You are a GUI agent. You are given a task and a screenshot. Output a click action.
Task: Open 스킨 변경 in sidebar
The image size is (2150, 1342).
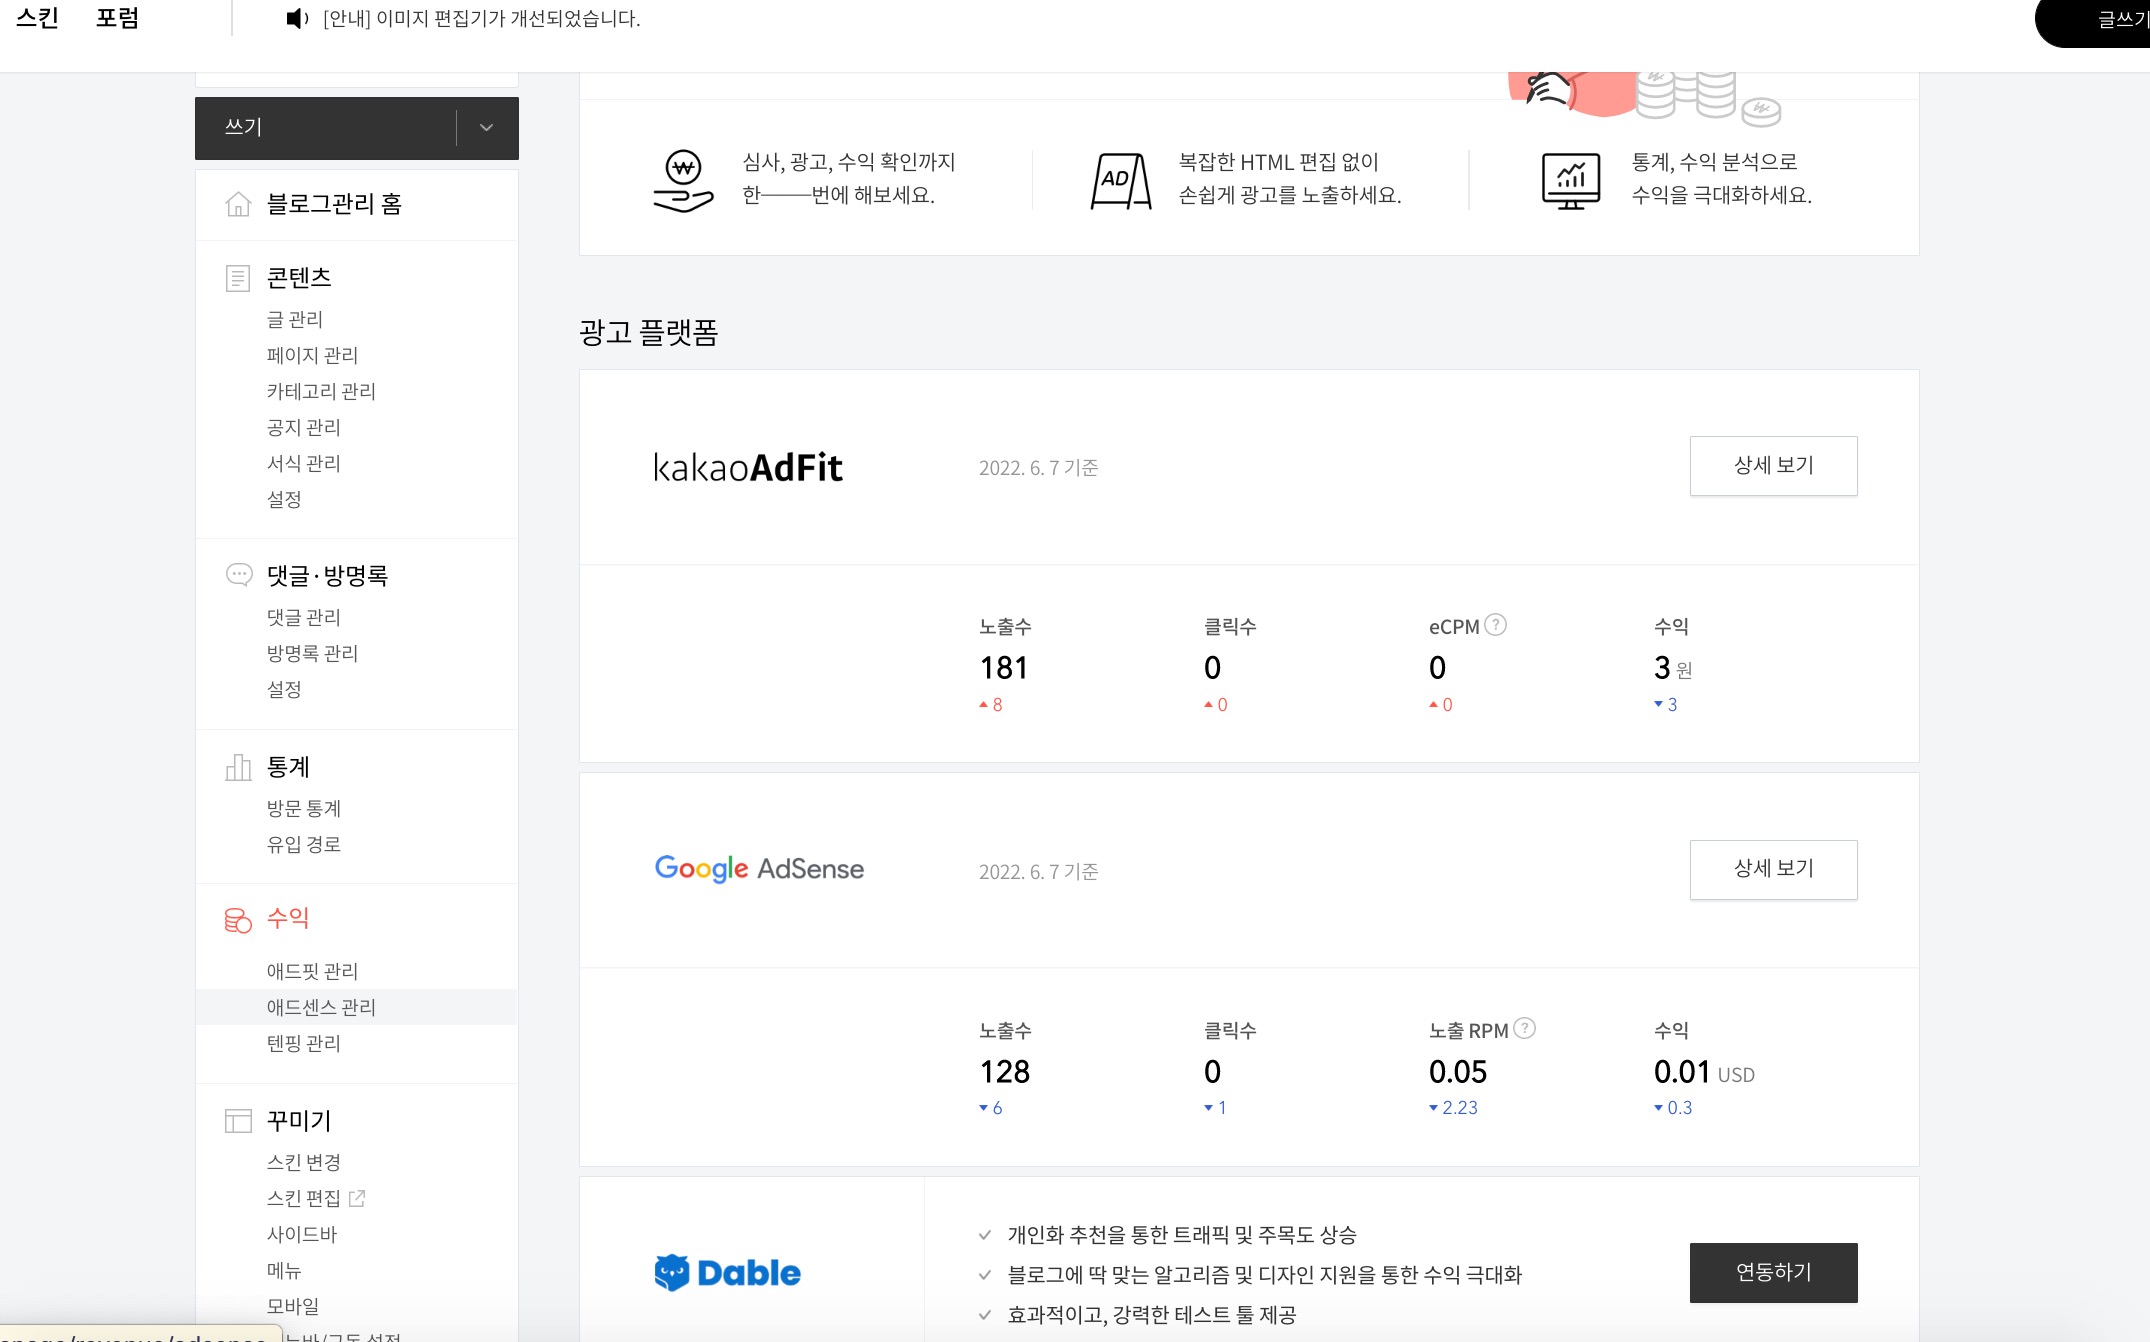(x=304, y=1162)
